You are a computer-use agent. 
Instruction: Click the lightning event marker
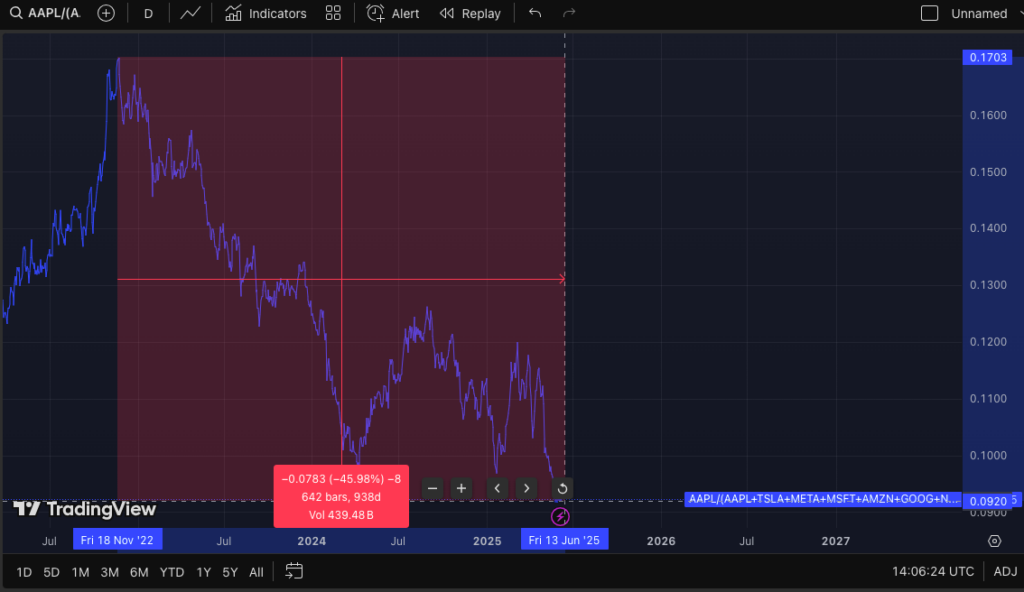point(560,517)
